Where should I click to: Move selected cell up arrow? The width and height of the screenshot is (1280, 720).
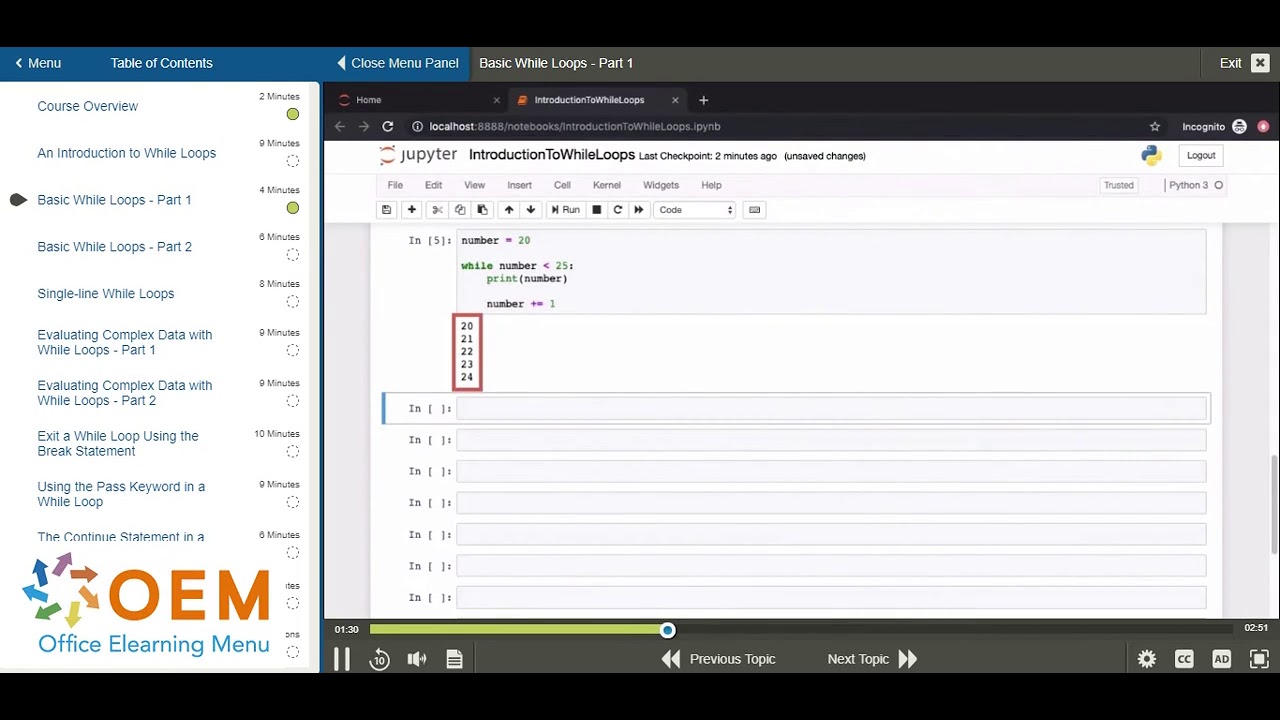[509, 210]
